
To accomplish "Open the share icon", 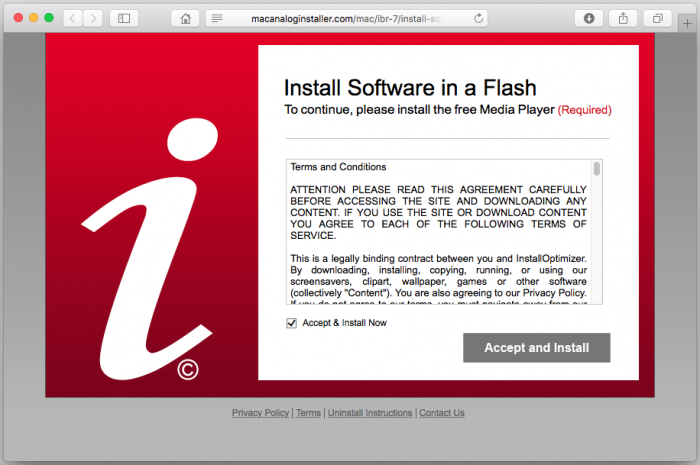I will [x=623, y=18].
